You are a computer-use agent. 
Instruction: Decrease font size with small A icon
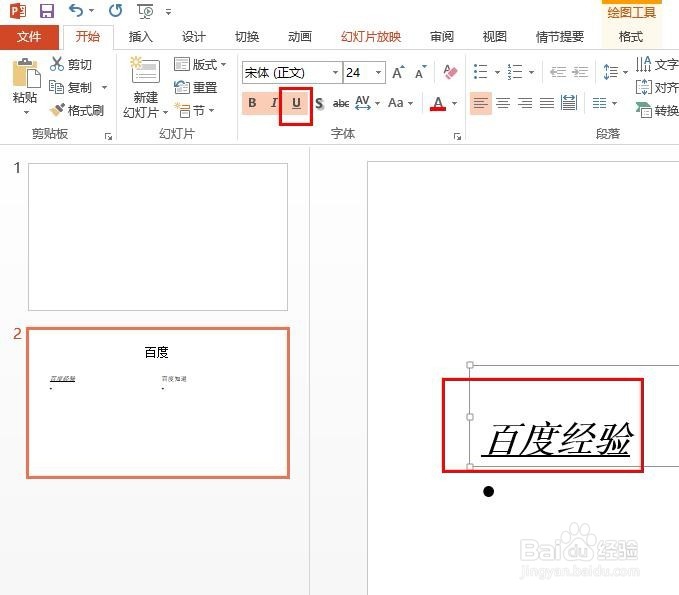click(420, 72)
